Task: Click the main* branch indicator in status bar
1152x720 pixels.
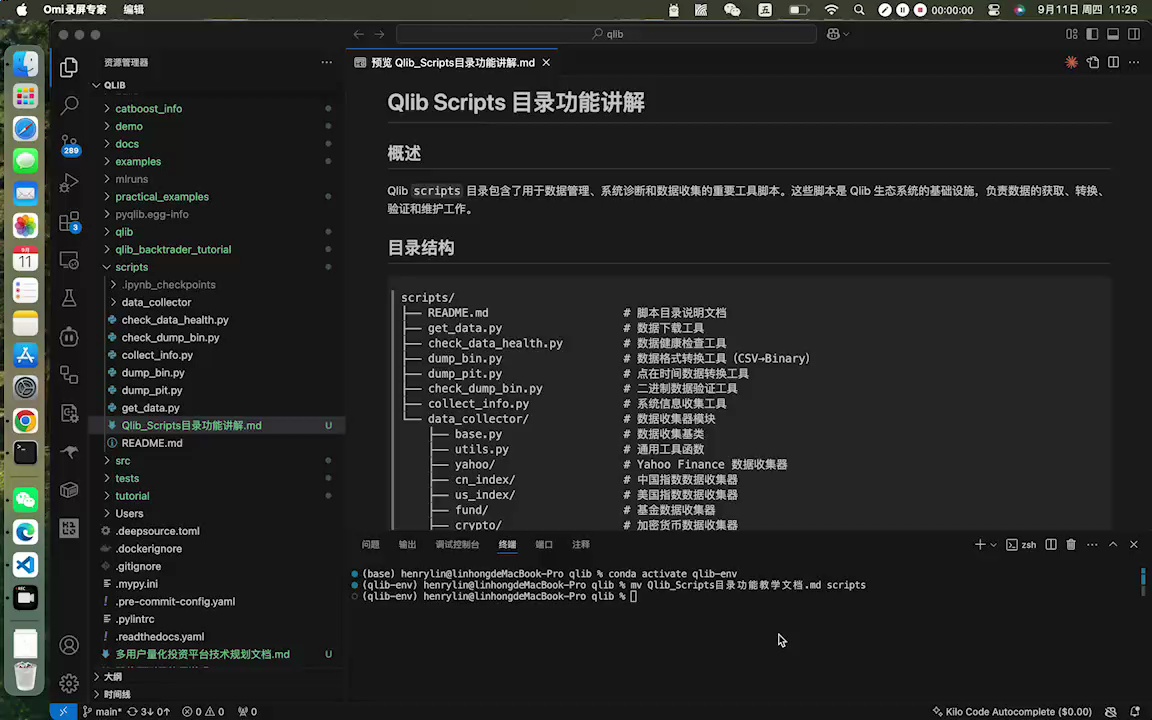Action: [105, 711]
